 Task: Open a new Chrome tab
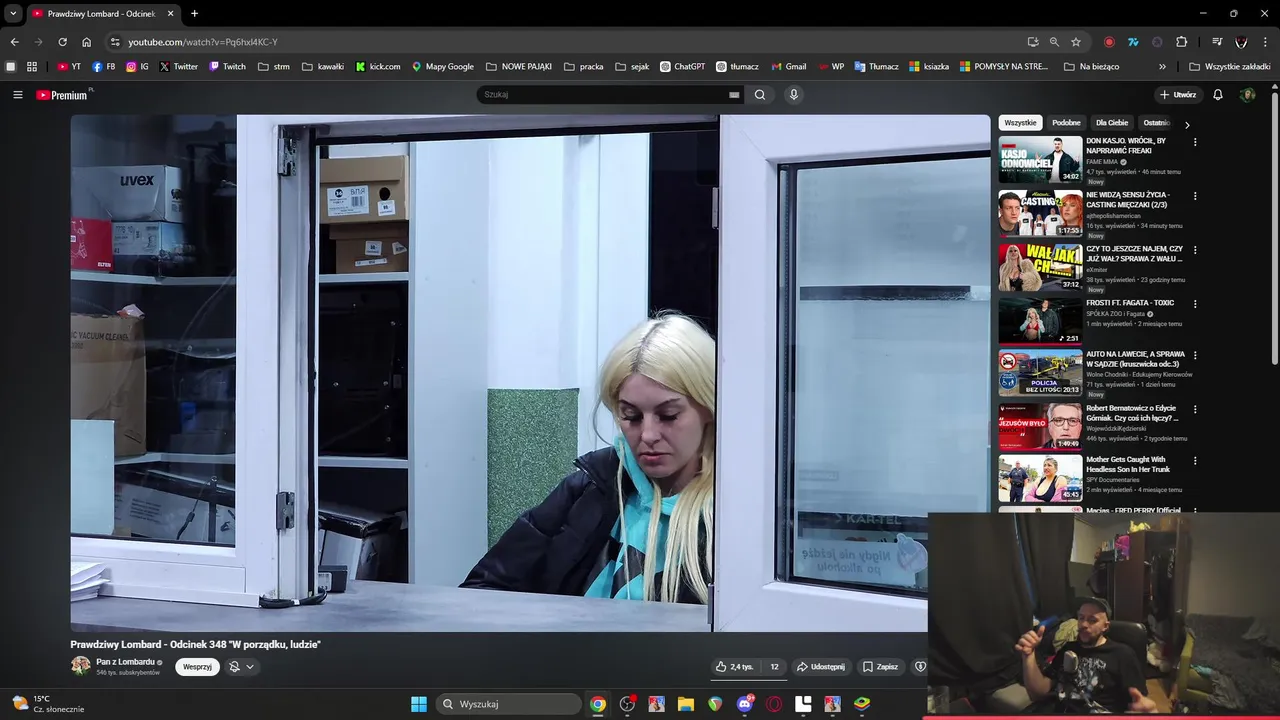click(x=194, y=13)
